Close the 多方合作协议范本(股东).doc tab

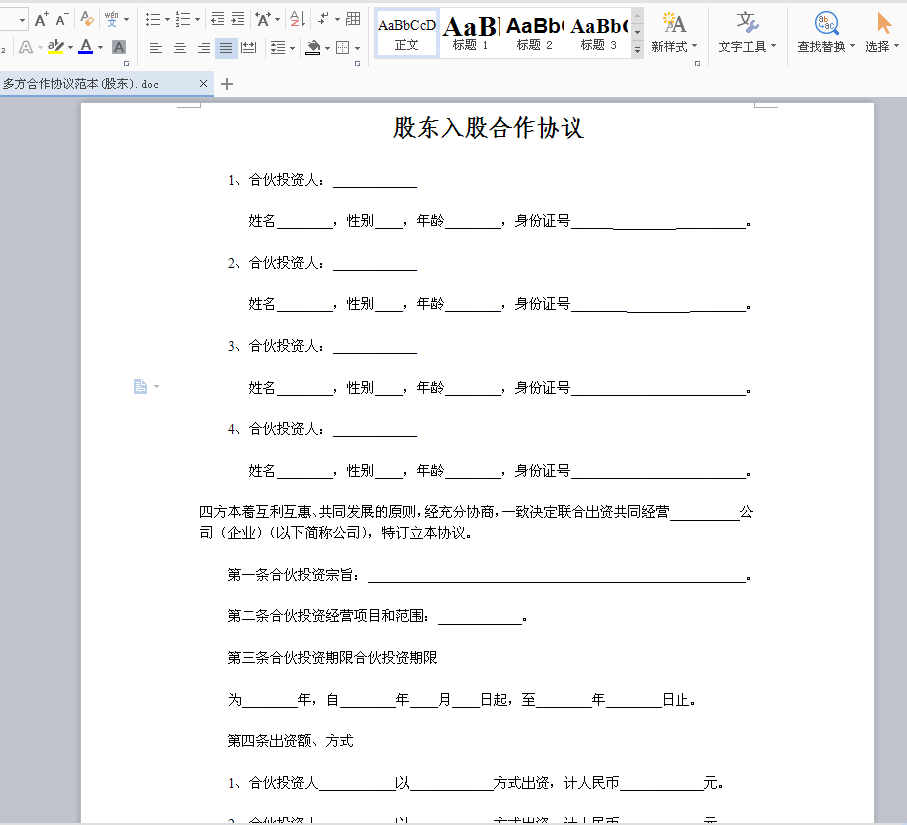203,84
